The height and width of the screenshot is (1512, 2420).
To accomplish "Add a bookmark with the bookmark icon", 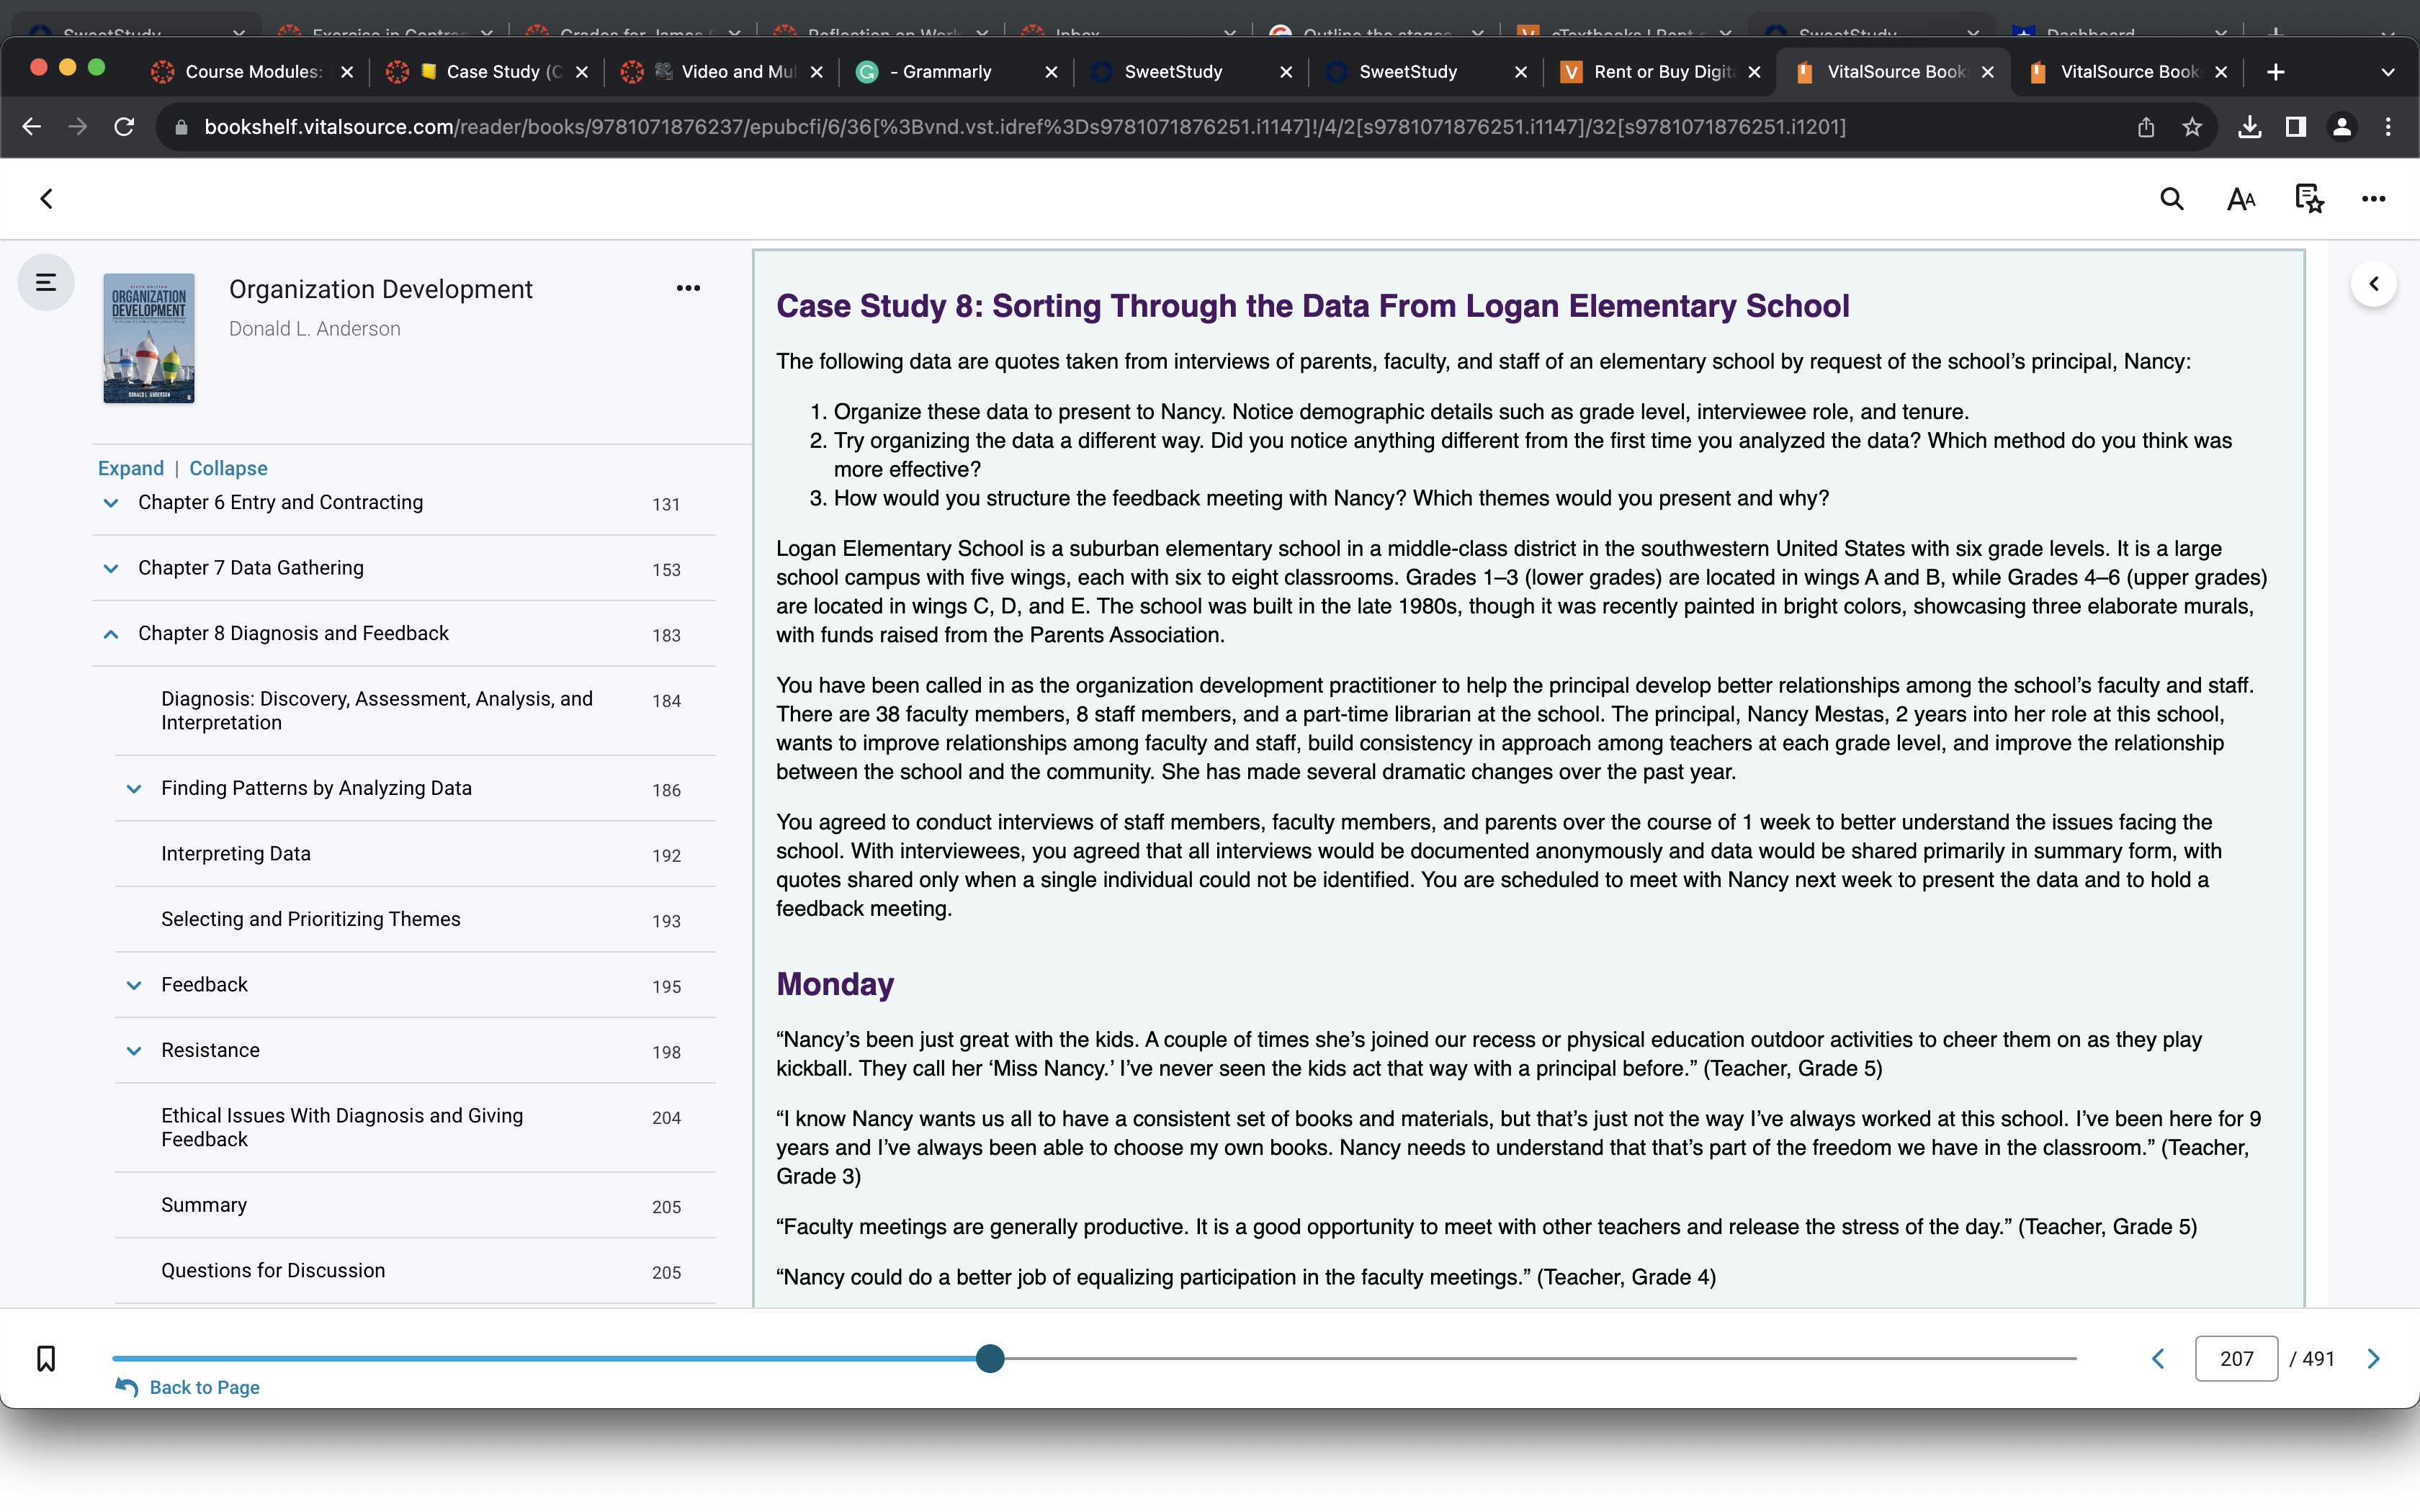I will click(46, 1358).
